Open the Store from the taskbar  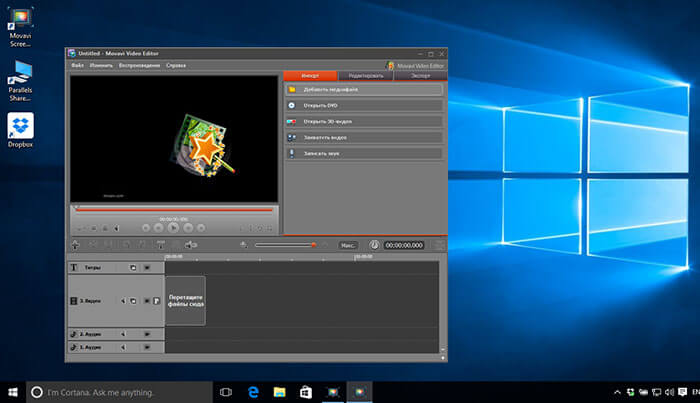[306, 392]
